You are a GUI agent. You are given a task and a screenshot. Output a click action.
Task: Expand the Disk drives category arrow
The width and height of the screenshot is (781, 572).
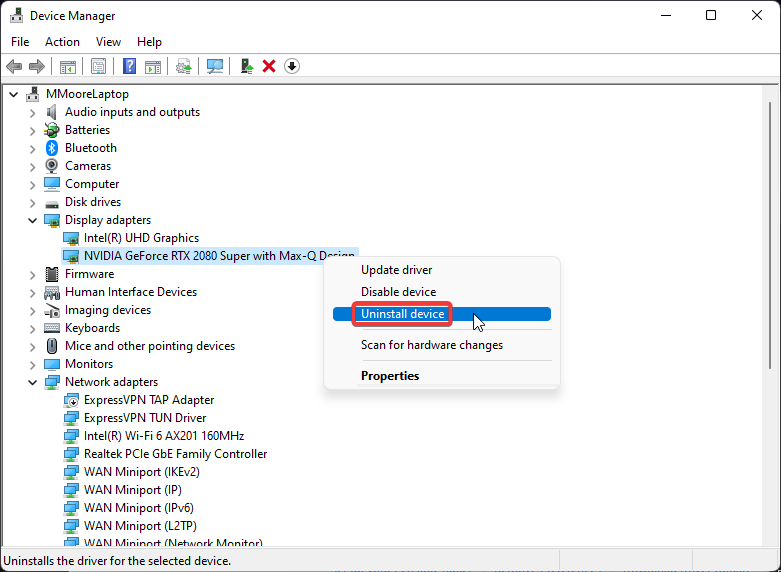click(32, 202)
